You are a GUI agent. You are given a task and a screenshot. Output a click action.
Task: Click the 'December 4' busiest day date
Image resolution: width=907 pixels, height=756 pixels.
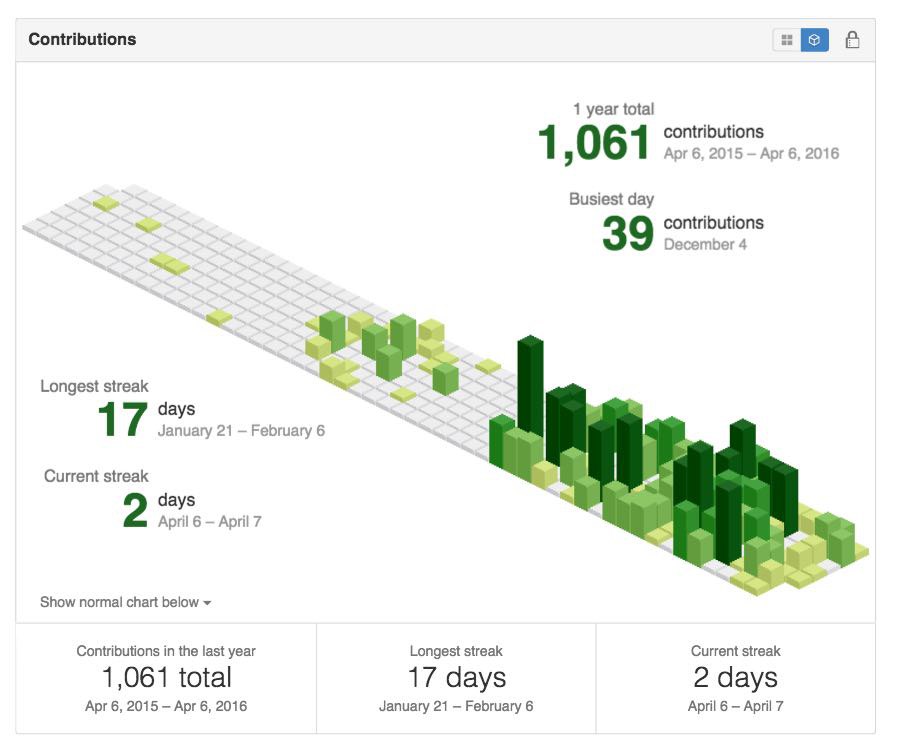(x=705, y=245)
